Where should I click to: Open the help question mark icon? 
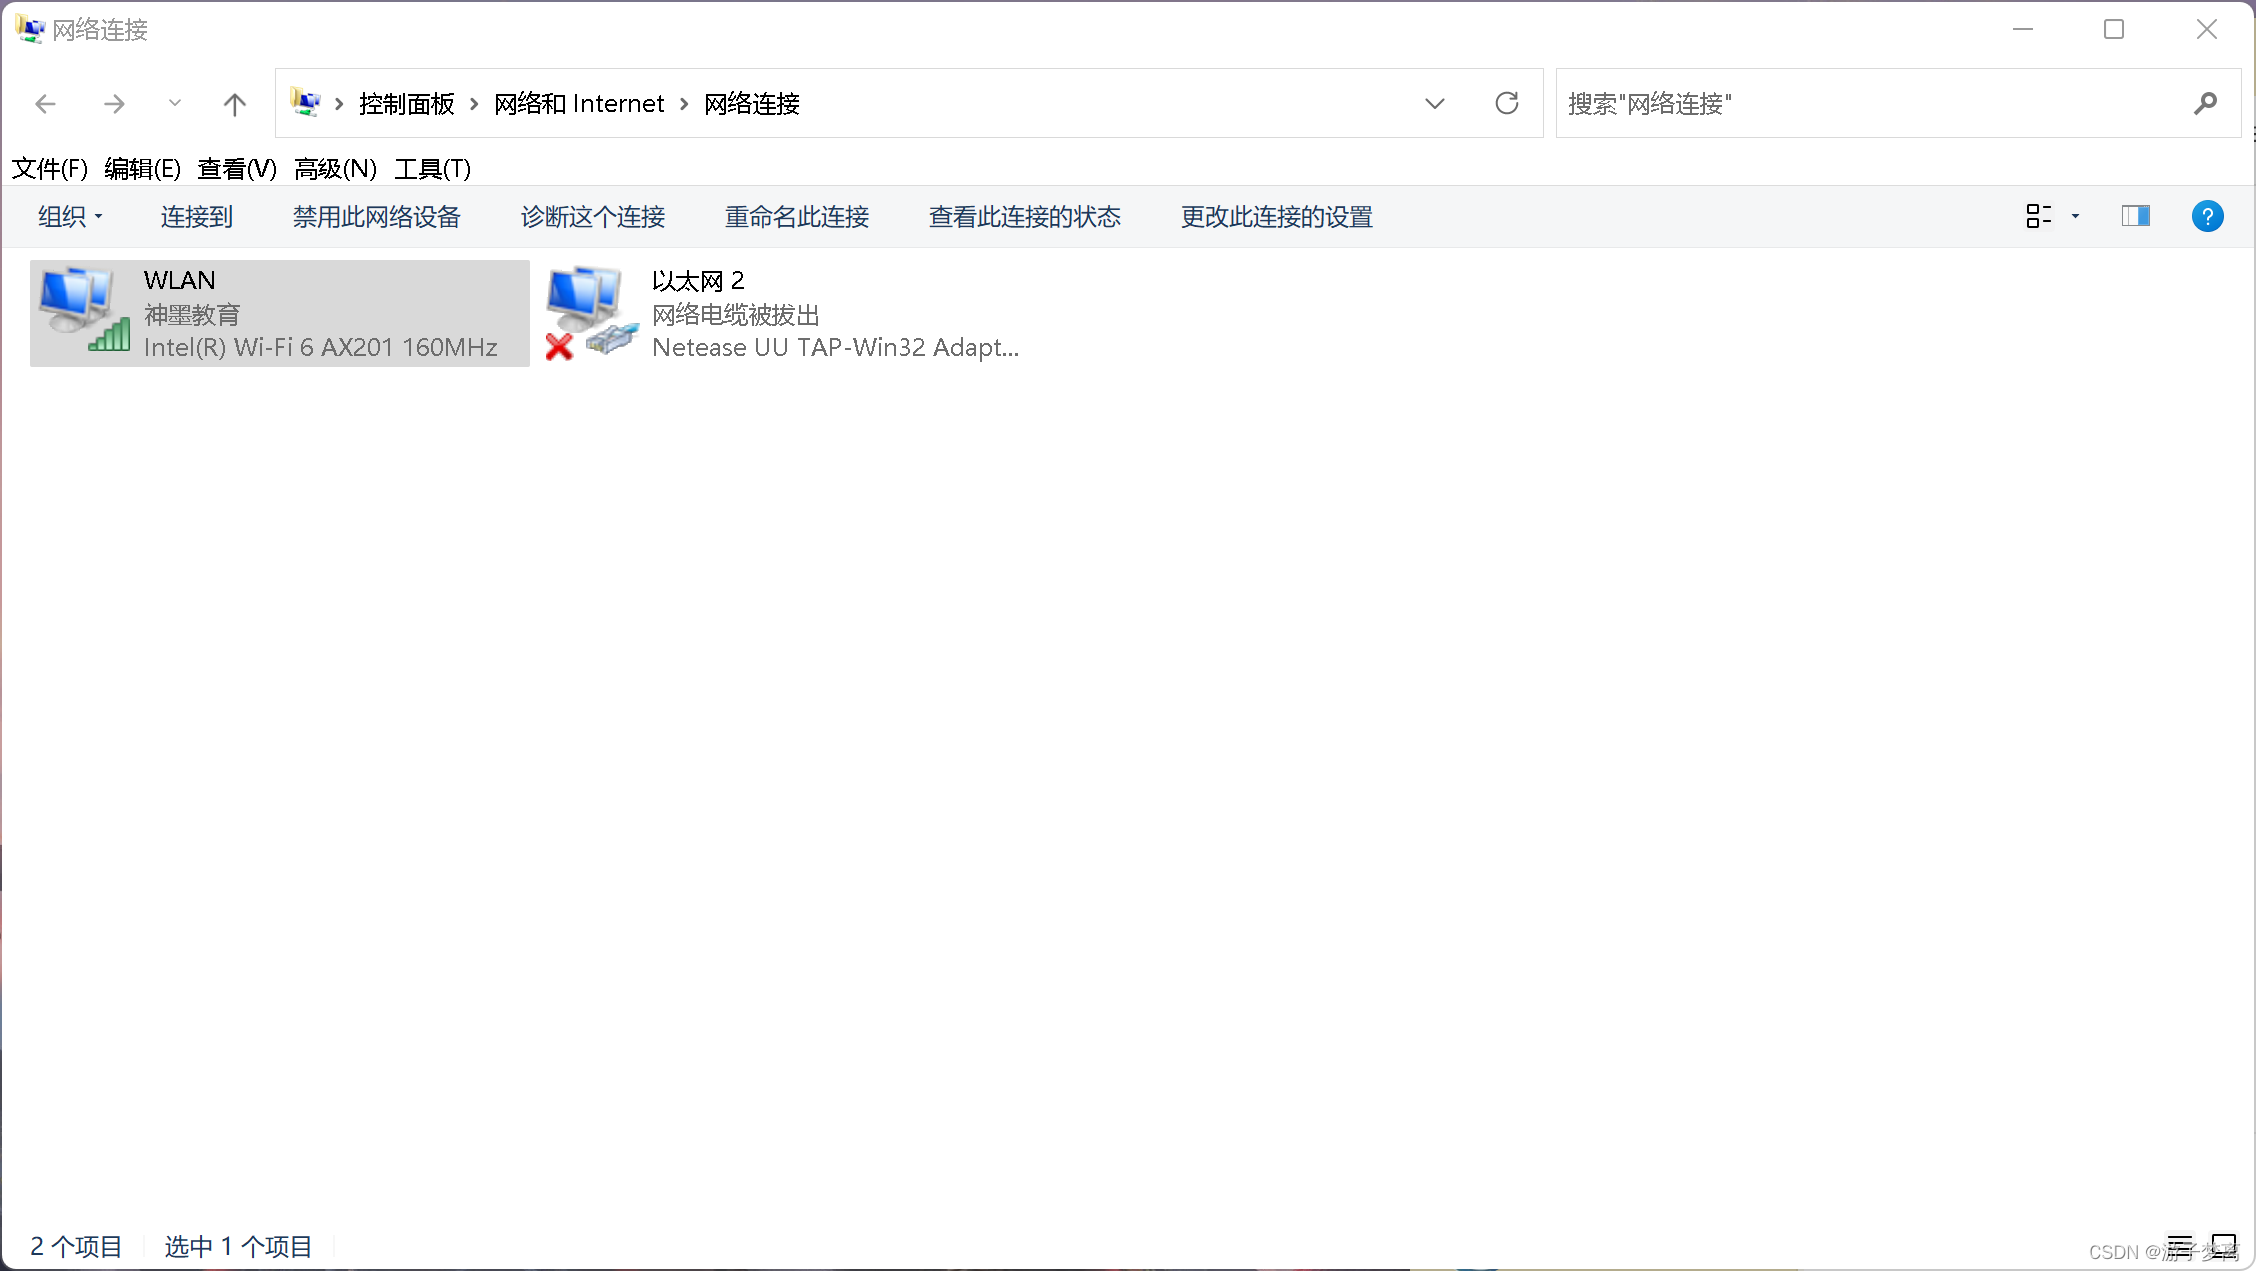pyautogui.click(x=2207, y=216)
